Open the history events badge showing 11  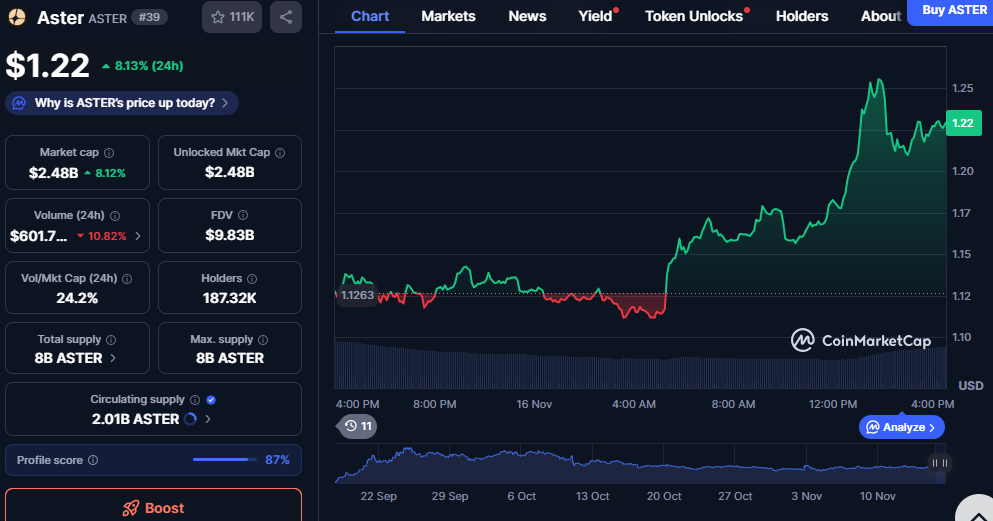(357, 426)
